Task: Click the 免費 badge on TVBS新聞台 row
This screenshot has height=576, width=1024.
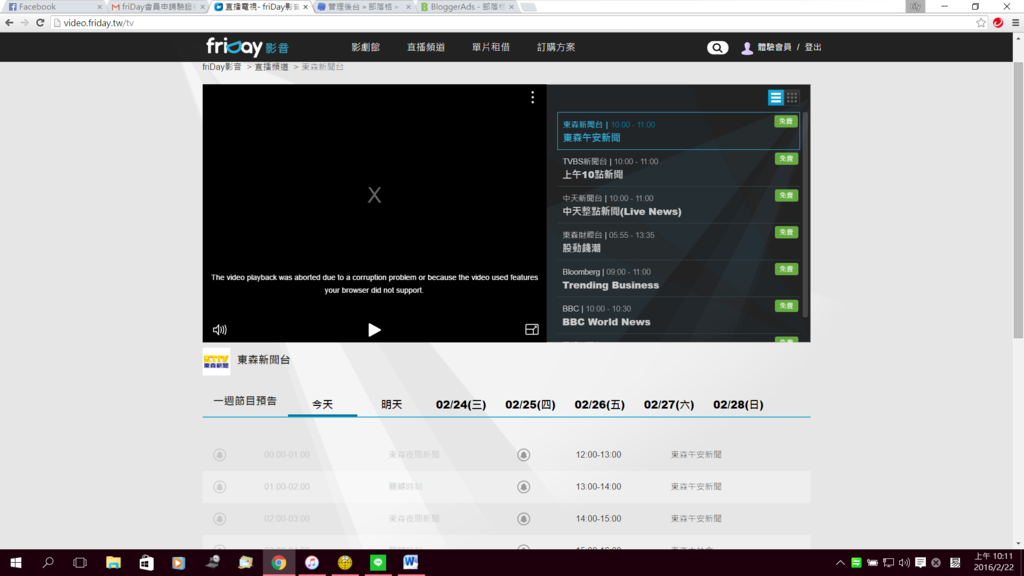Action: pos(786,159)
